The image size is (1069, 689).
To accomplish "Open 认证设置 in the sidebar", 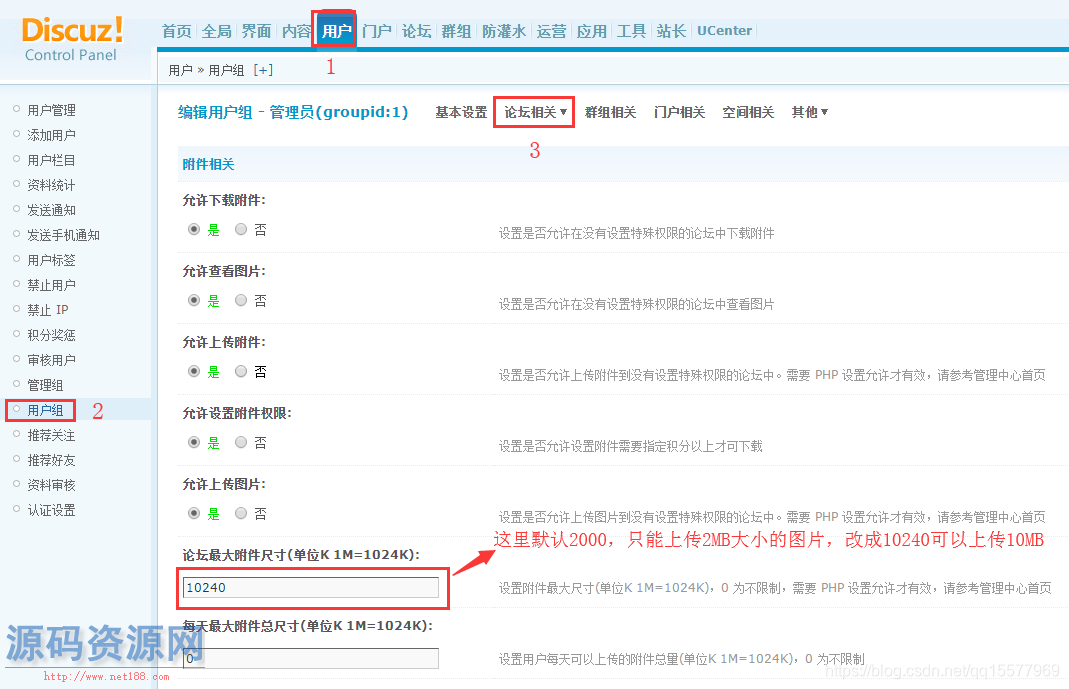I will (x=51, y=510).
